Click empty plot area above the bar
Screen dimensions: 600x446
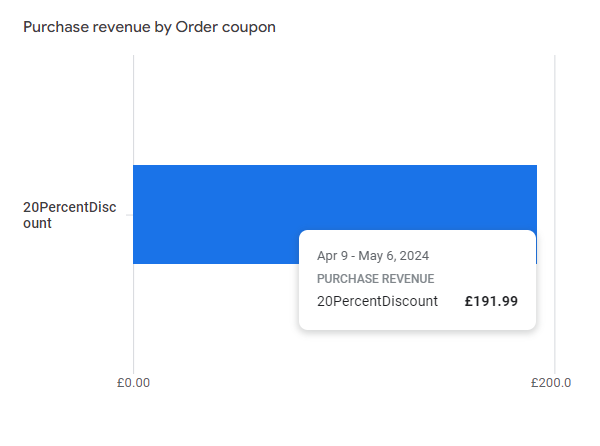point(340,110)
